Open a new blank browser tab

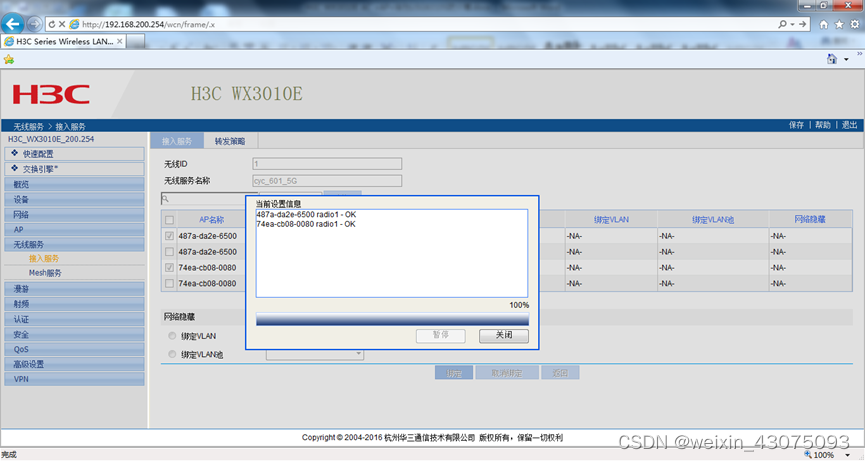[136, 41]
